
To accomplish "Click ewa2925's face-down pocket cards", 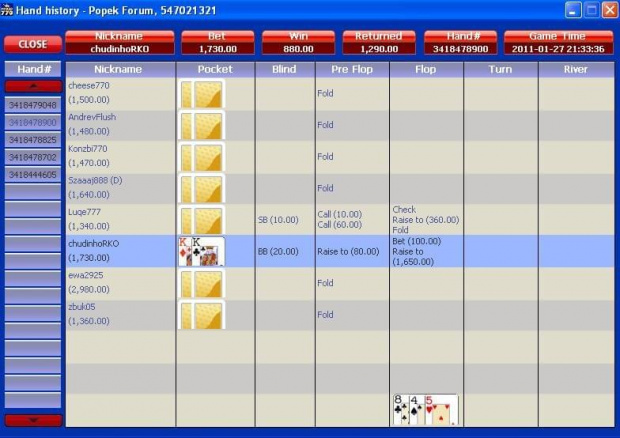I will [x=202, y=283].
